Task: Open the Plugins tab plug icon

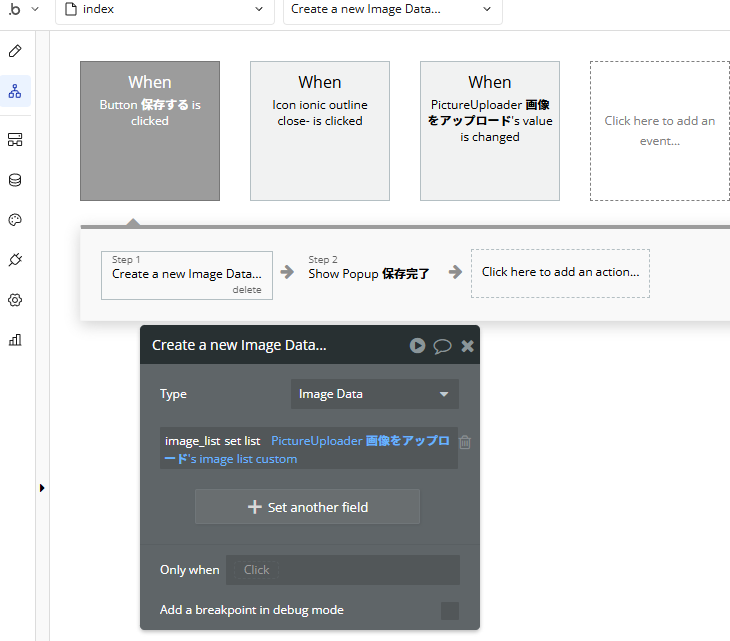Action: coord(15,260)
